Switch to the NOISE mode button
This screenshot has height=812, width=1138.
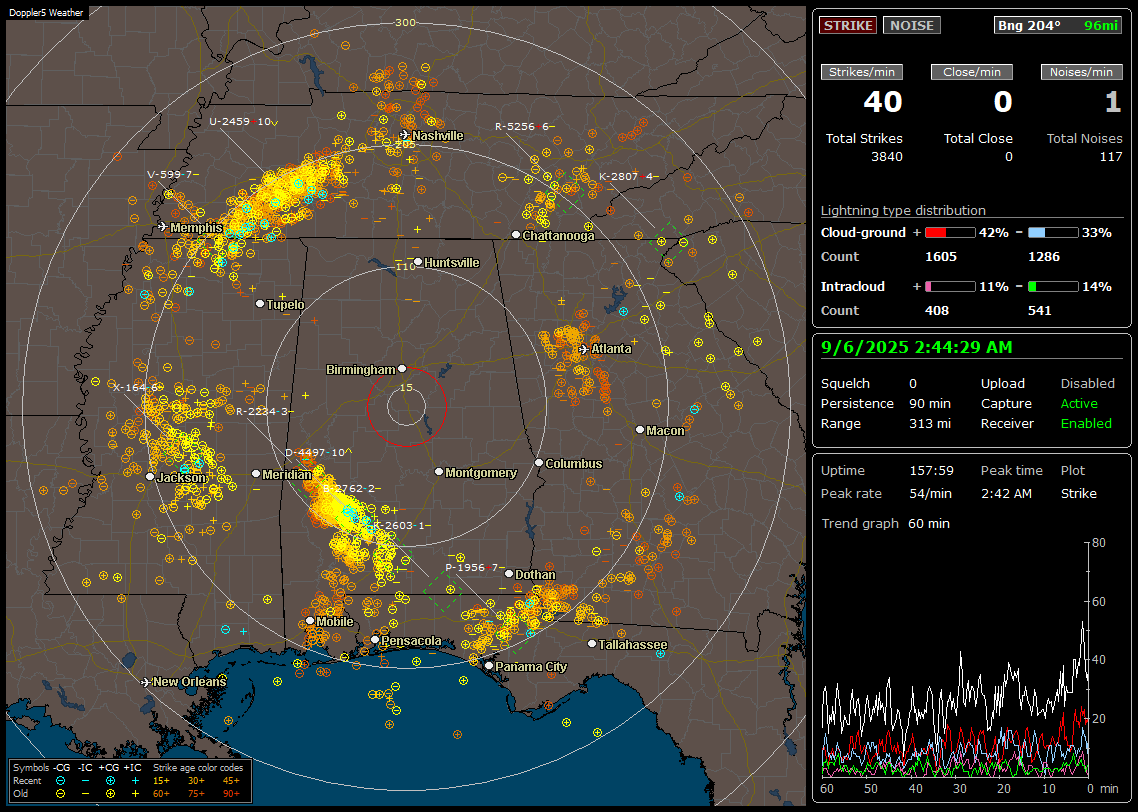click(912, 25)
